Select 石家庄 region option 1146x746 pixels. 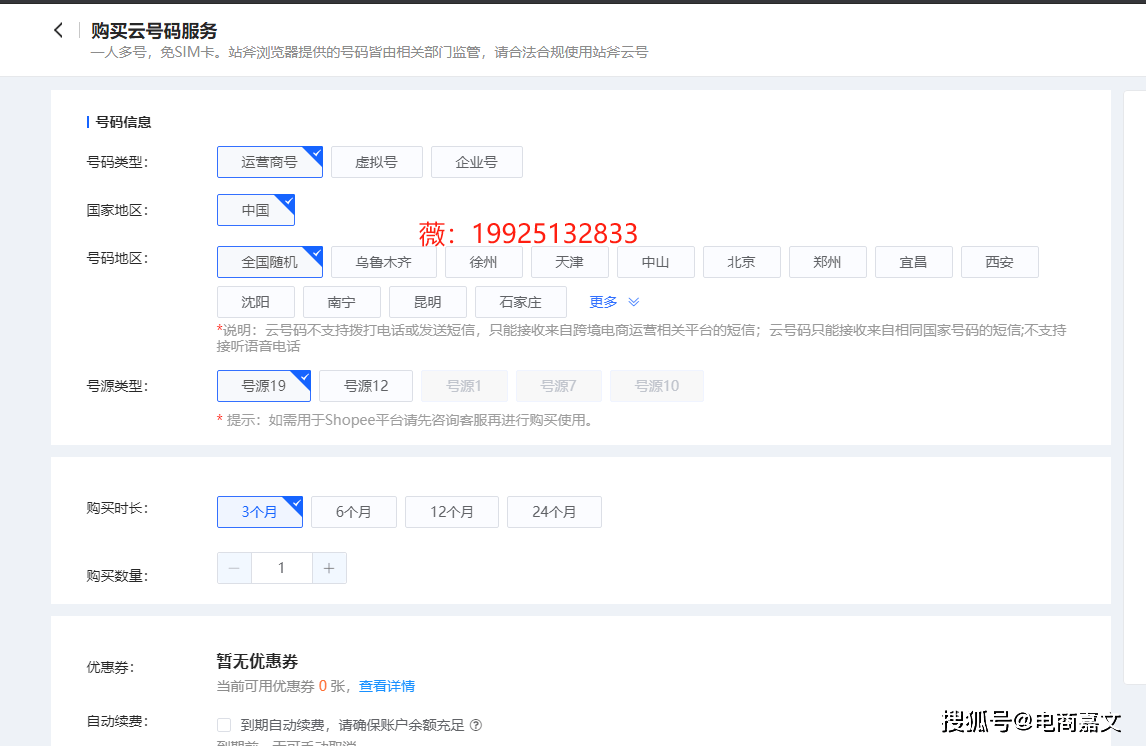pyautogui.click(x=520, y=302)
